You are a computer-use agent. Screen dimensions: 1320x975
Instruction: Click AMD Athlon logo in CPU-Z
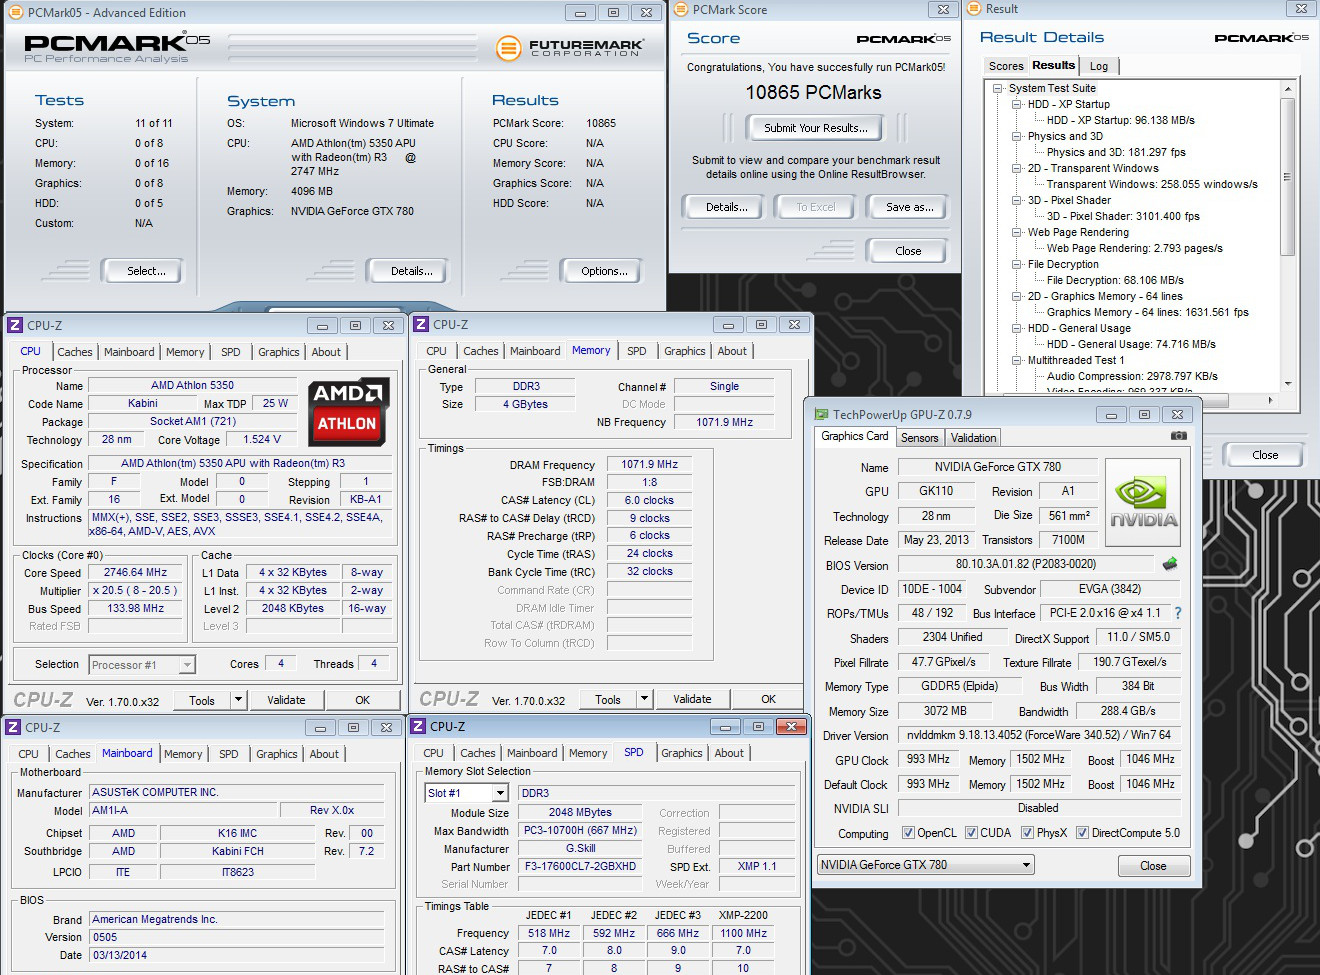[x=347, y=411]
